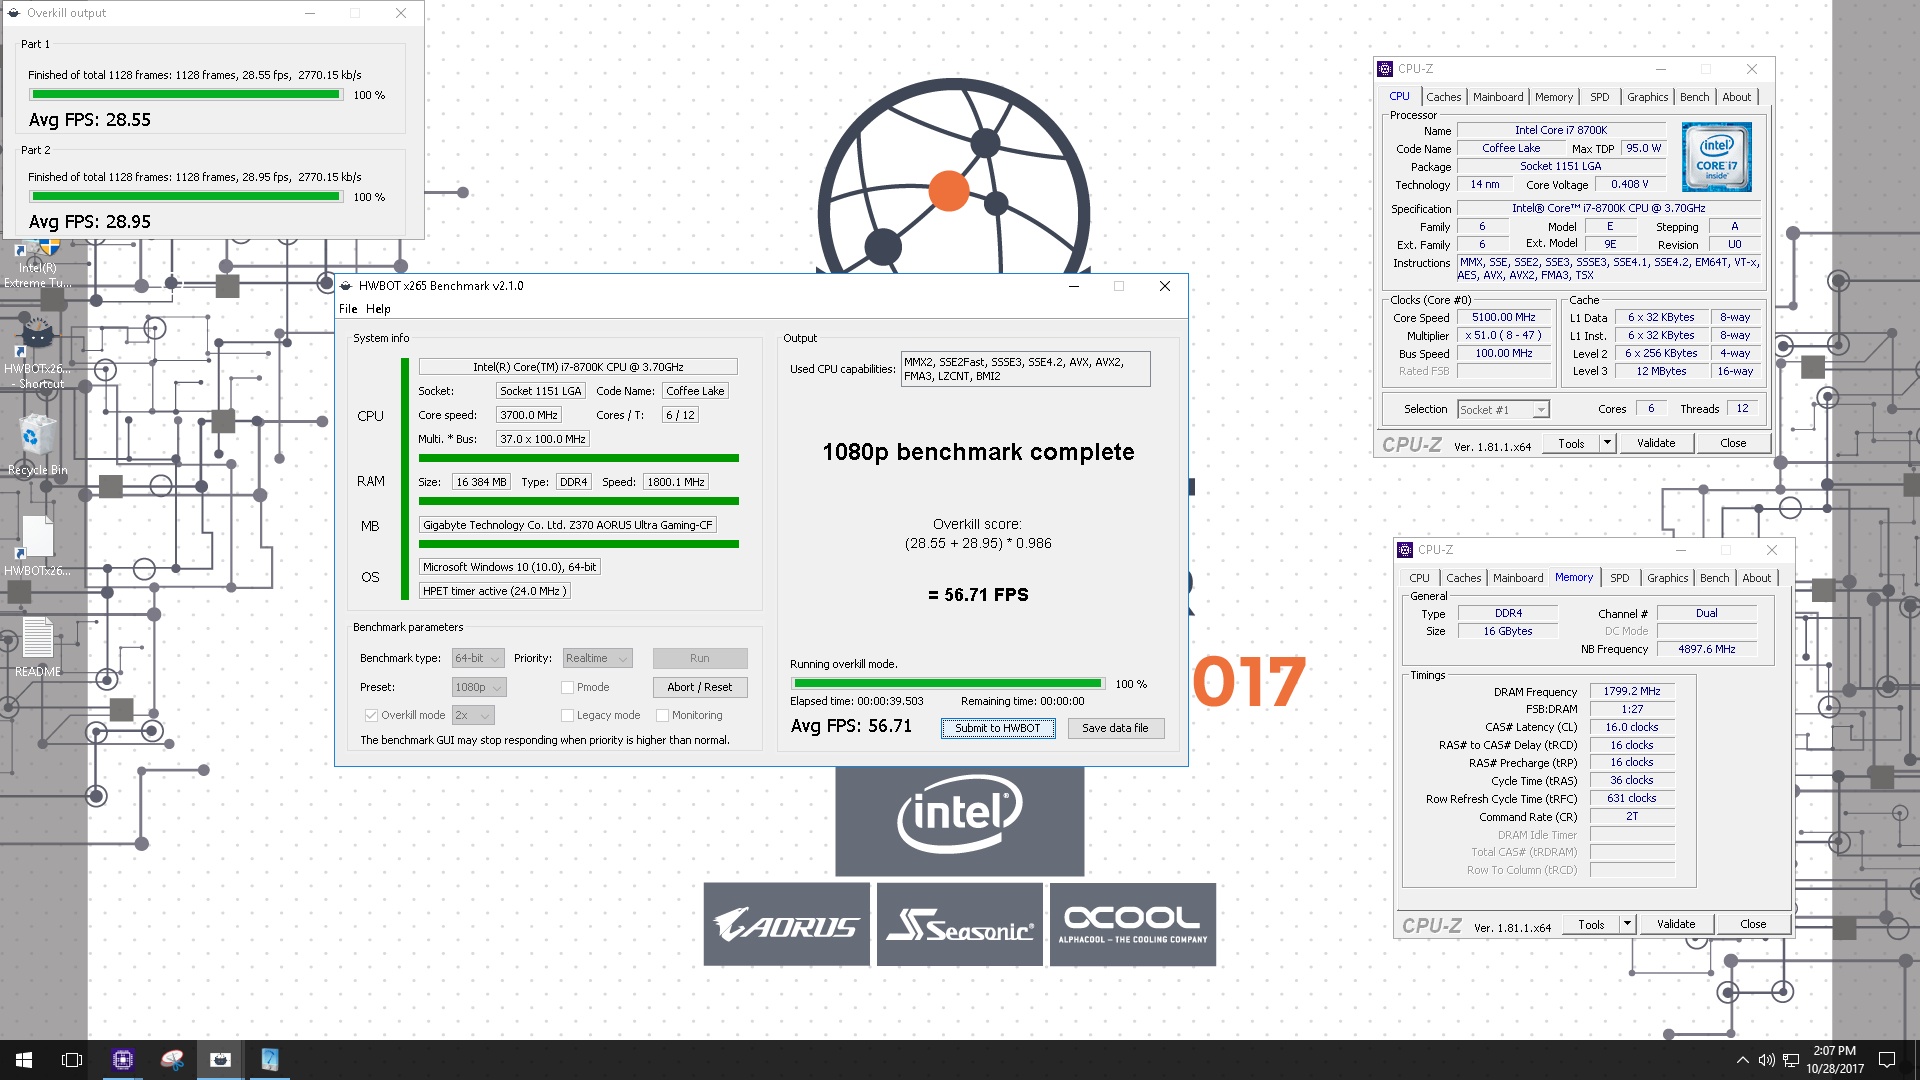Launch Snipping Tool from the taskbar
Viewport: 1920px width, 1080px height.
pyautogui.click(x=172, y=1060)
